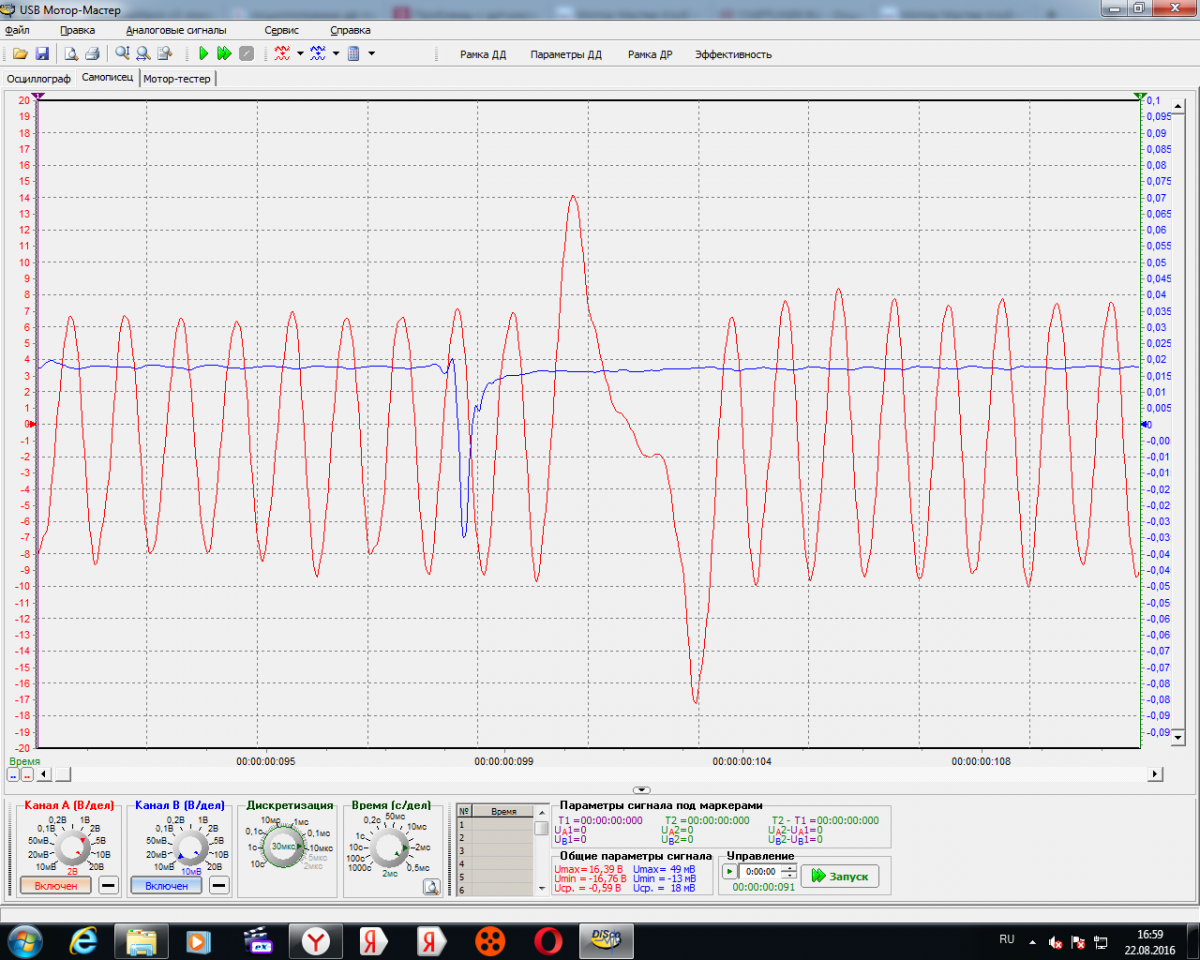Image resolution: width=1200 pixels, height=960 pixels.
Task: Switch to Мотор-тестер tab
Action: (x=176, y=78)
